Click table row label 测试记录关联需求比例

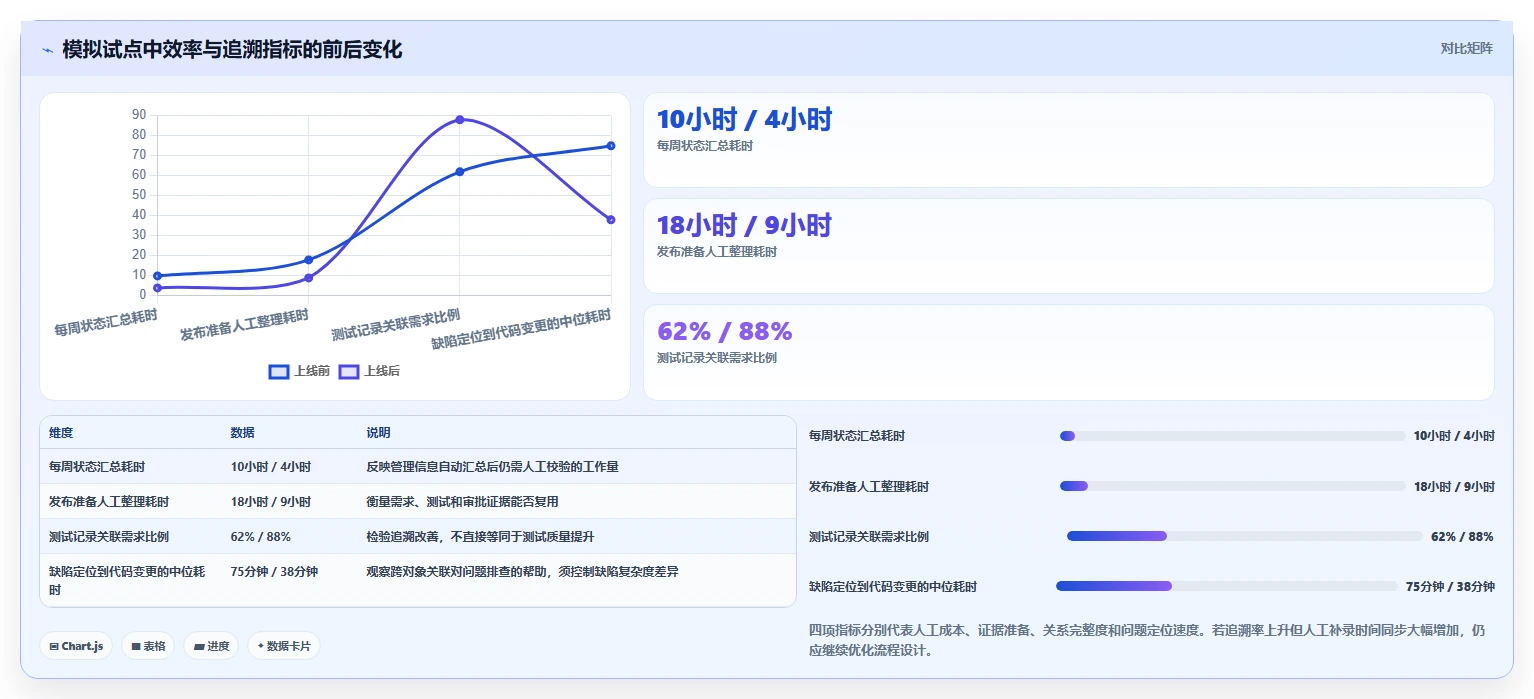coord(109,537)
